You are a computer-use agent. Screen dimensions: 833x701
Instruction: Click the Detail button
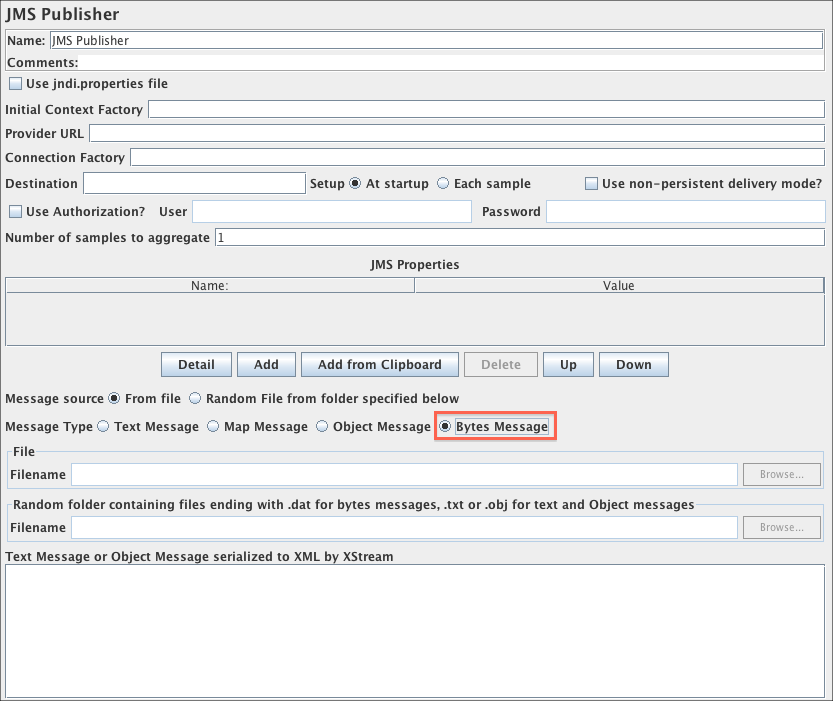point(196,365)
